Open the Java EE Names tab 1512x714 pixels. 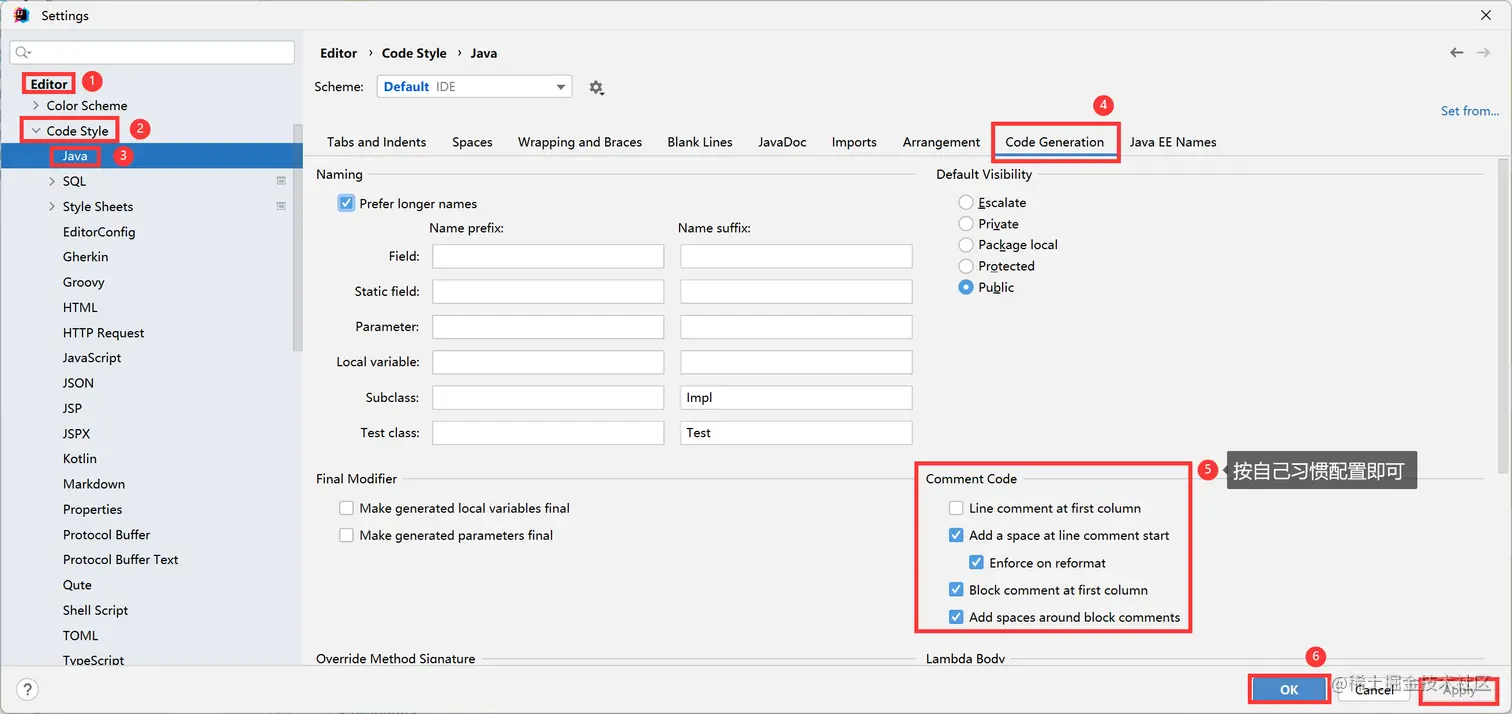[x=1173, y=142]
